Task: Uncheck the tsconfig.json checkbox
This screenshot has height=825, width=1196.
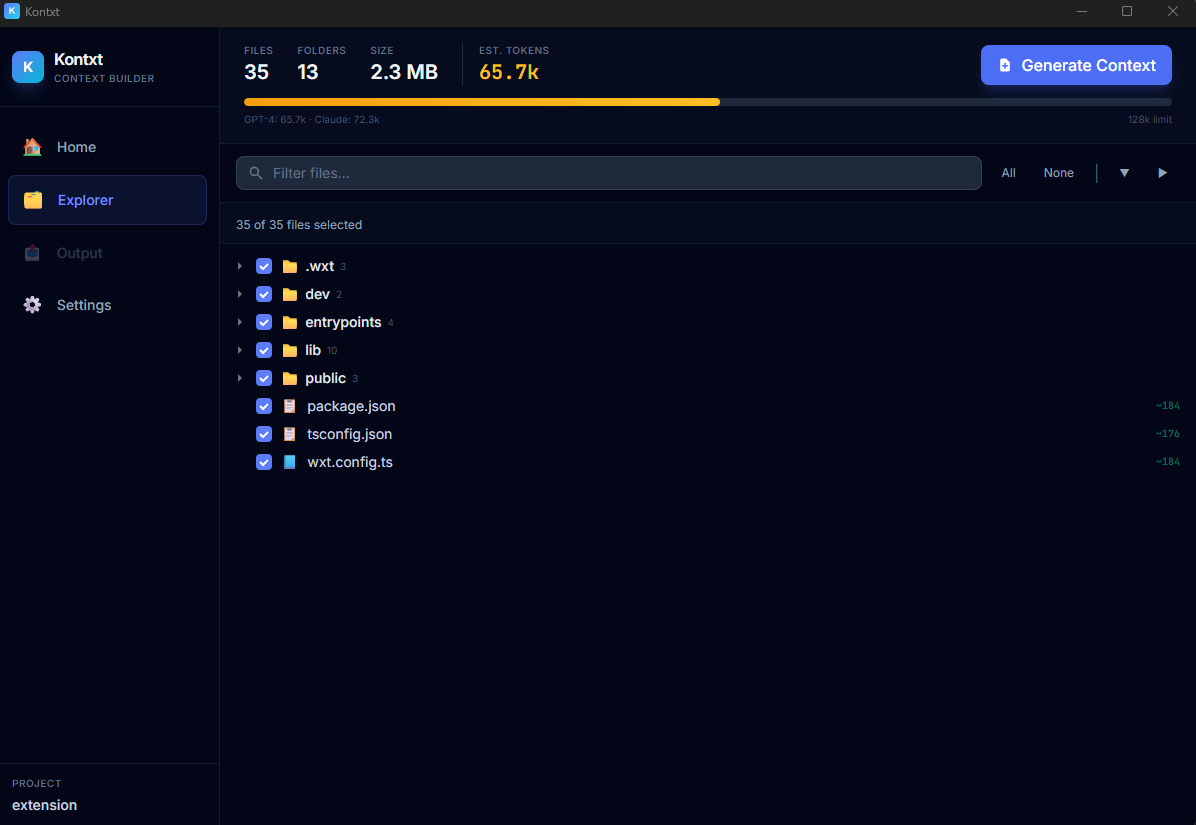Action: tap(264, 434)
